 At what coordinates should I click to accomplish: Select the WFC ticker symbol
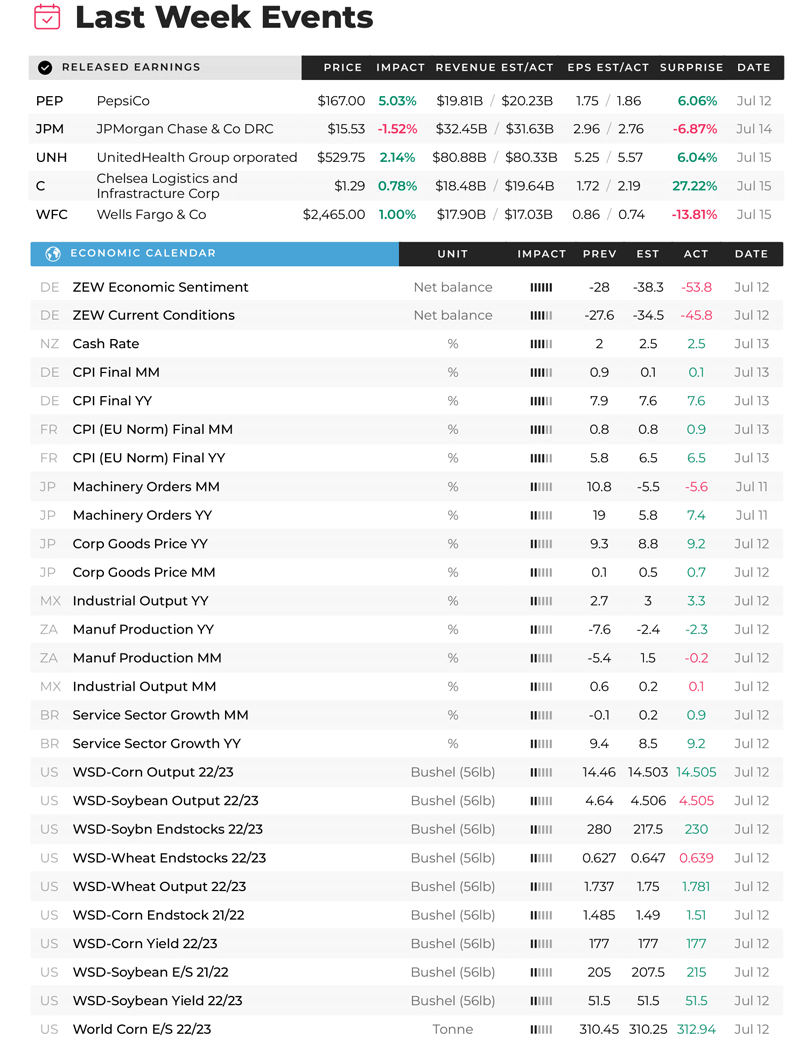52,215
